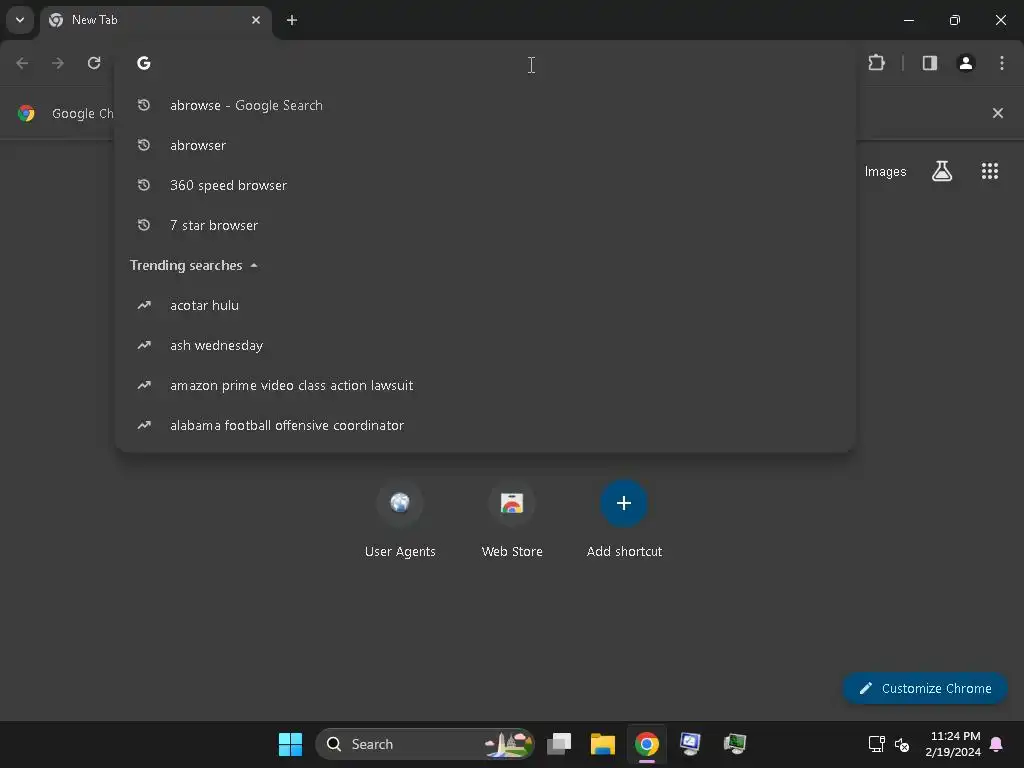The image size is (1024, 768).
Task: Click the Google G icon in address bar
Action: 144,63
